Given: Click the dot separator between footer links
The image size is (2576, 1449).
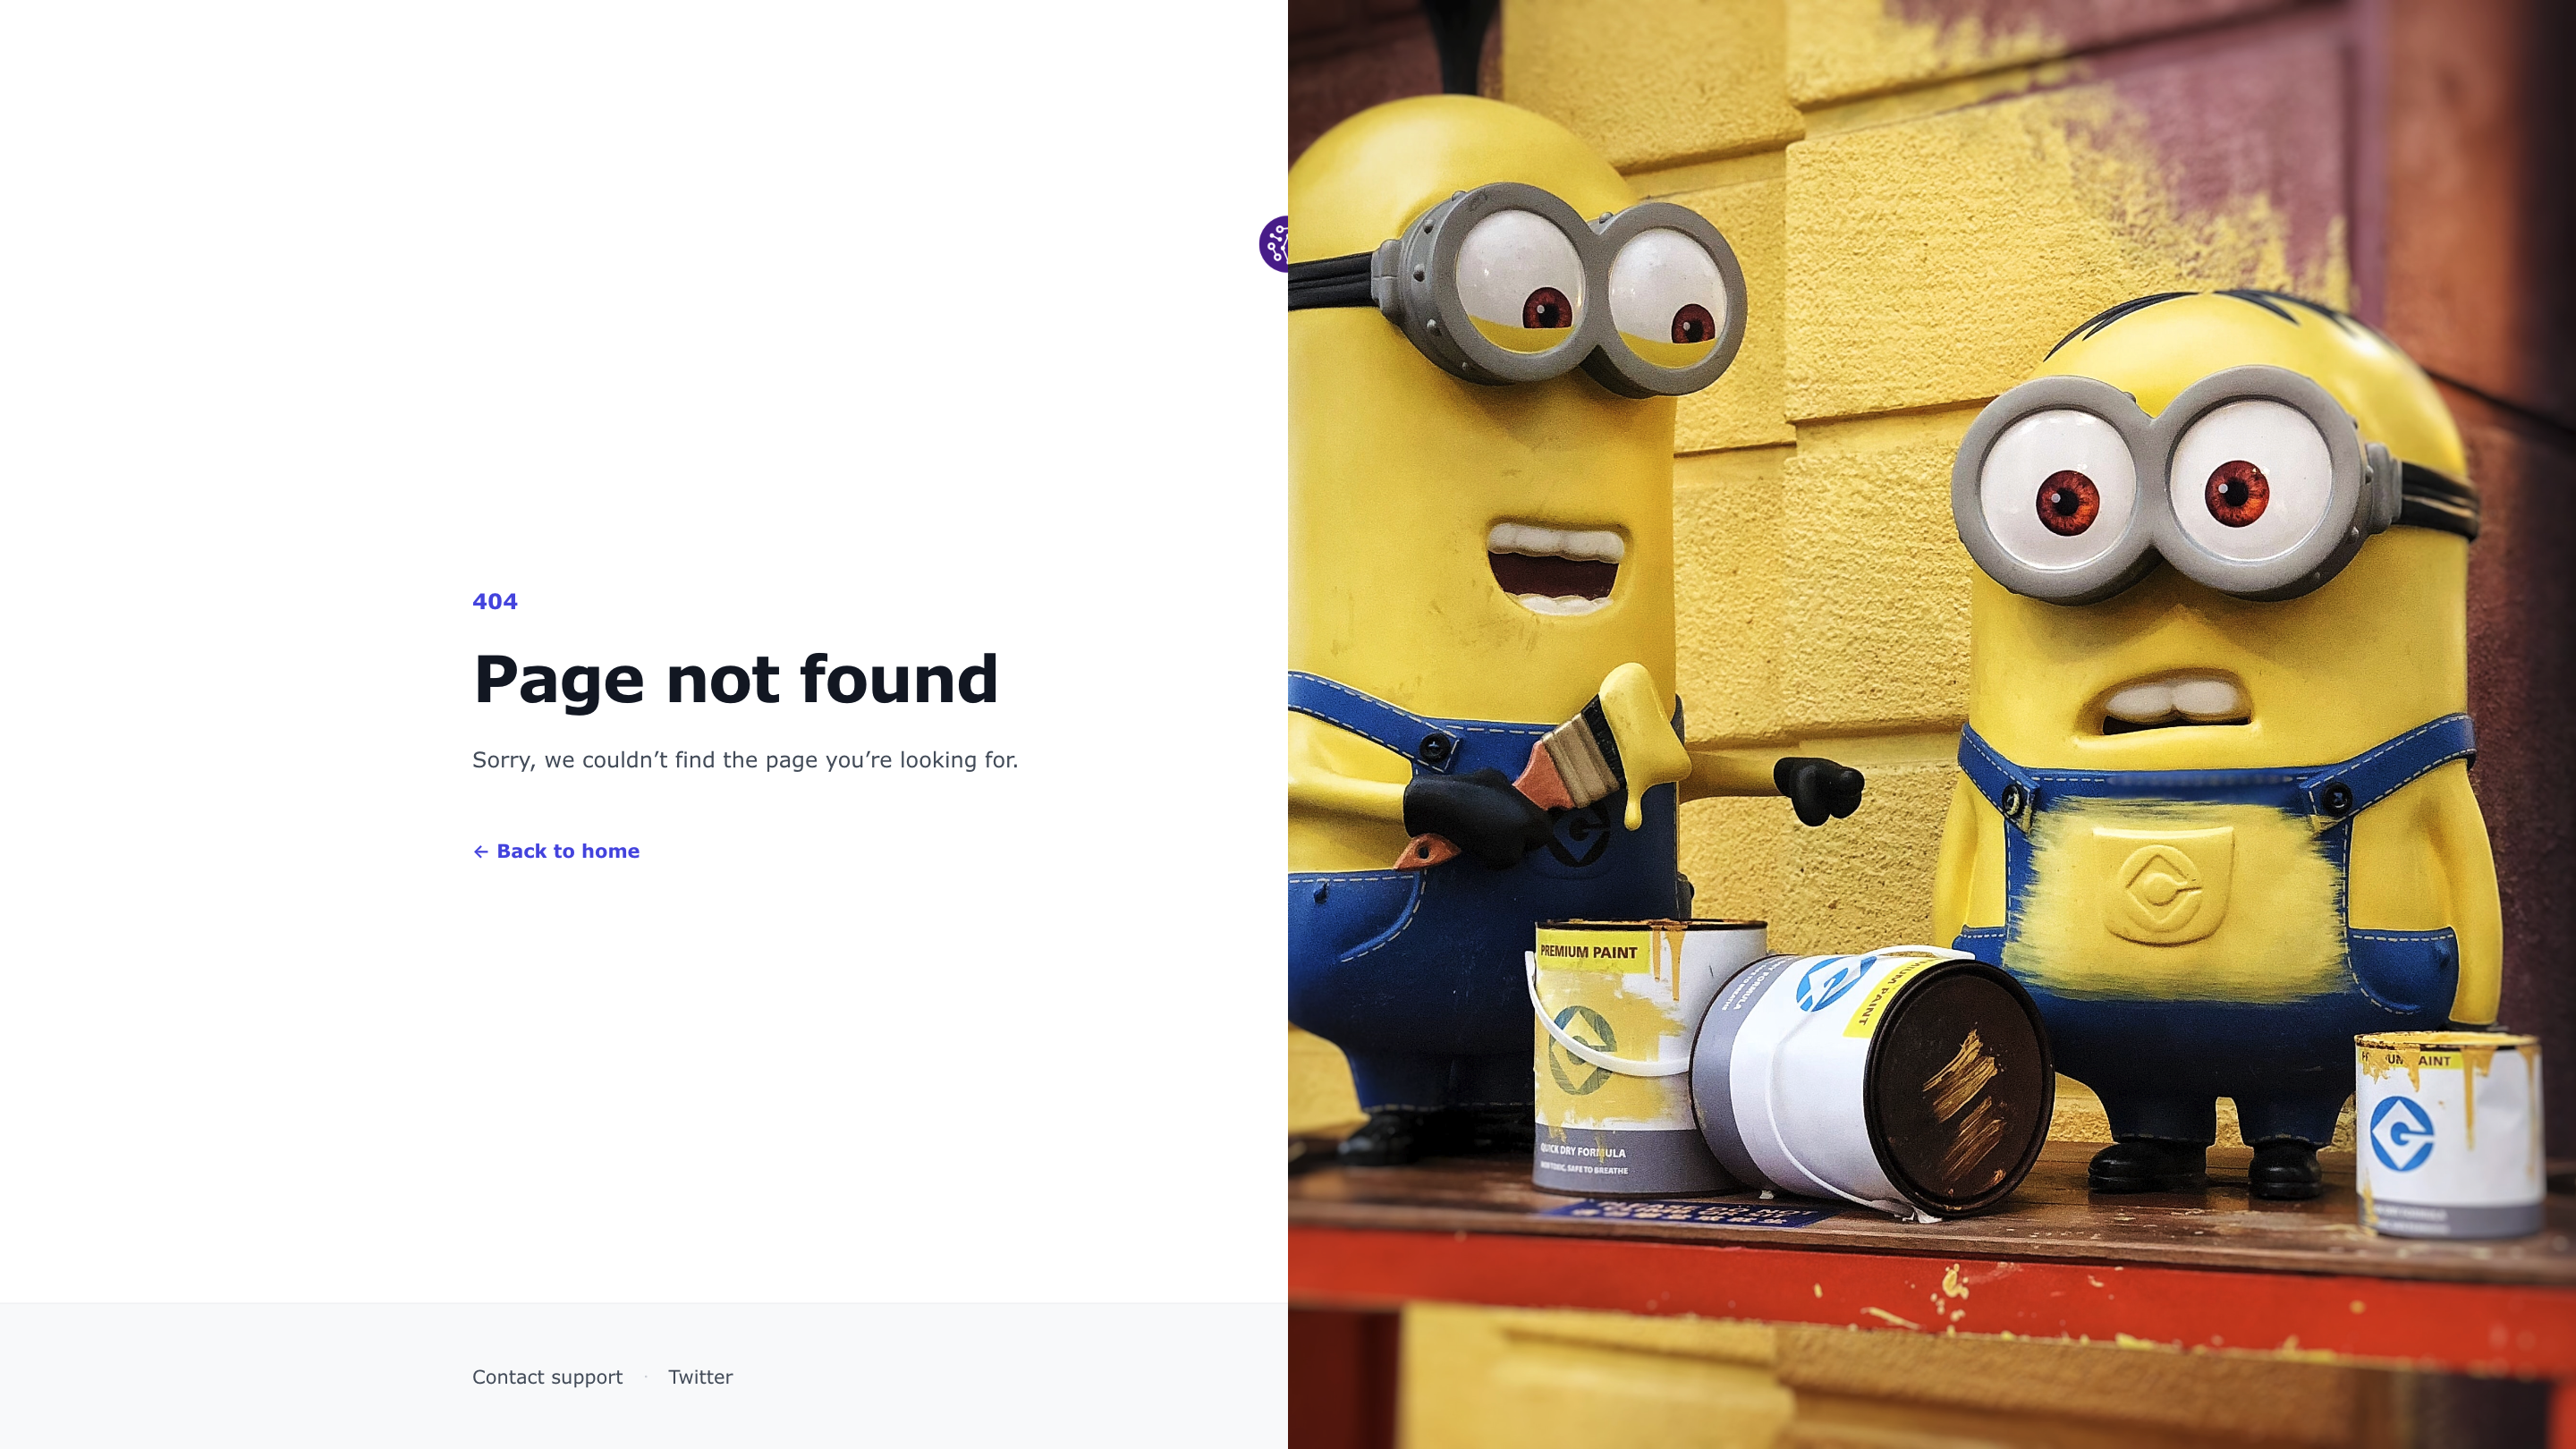Looking at the screenshot, I should pos(646,1377).
